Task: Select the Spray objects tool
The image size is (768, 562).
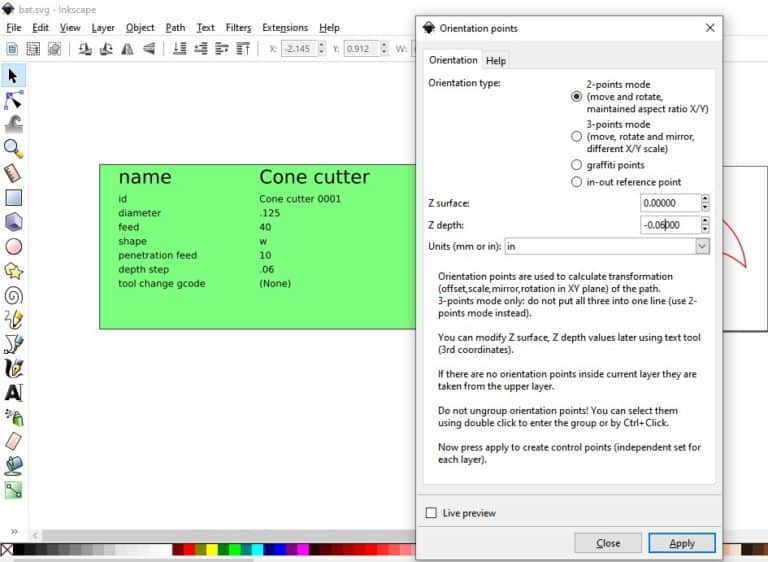Action: point(13,417)
